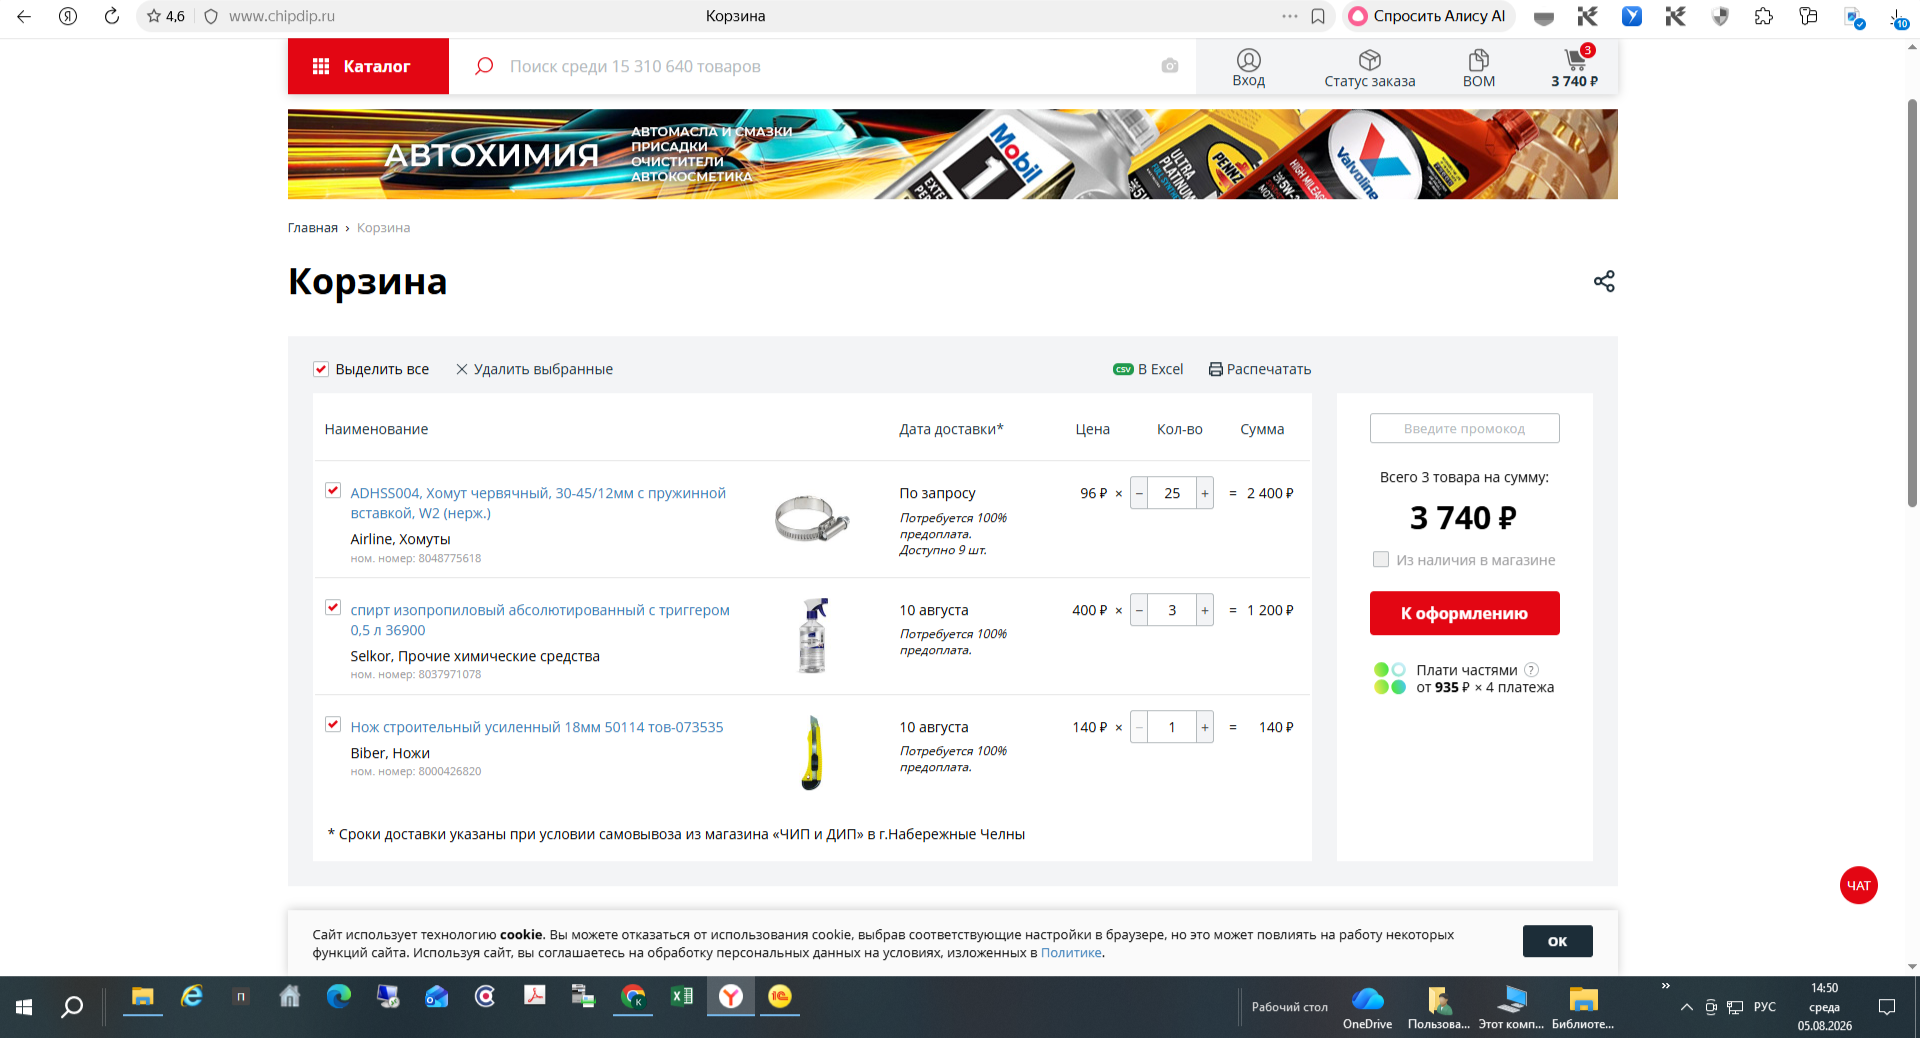
Task: Show hidden system tray icons chevron
Action: (1687, 1007)
